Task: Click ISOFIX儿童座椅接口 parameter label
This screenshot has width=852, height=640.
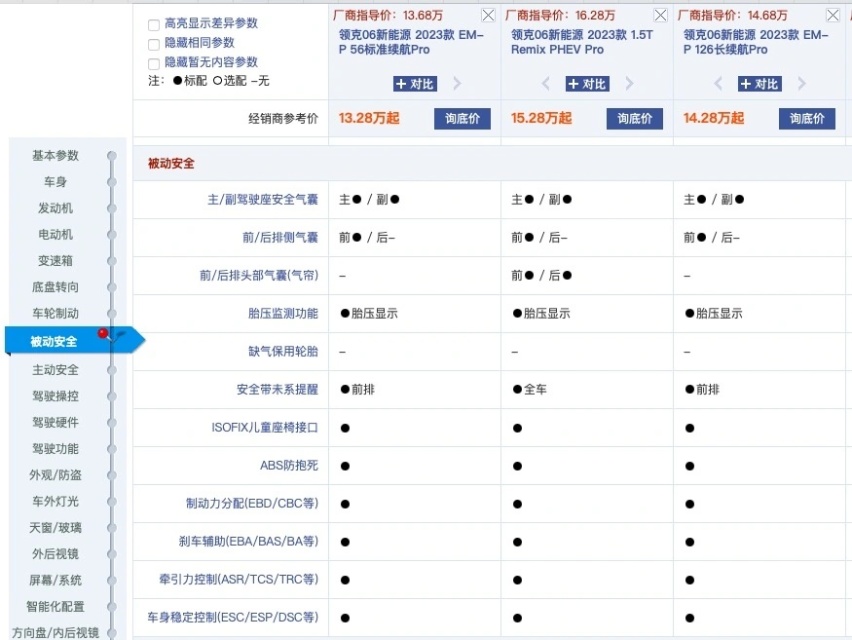Action: pos(265,428)
